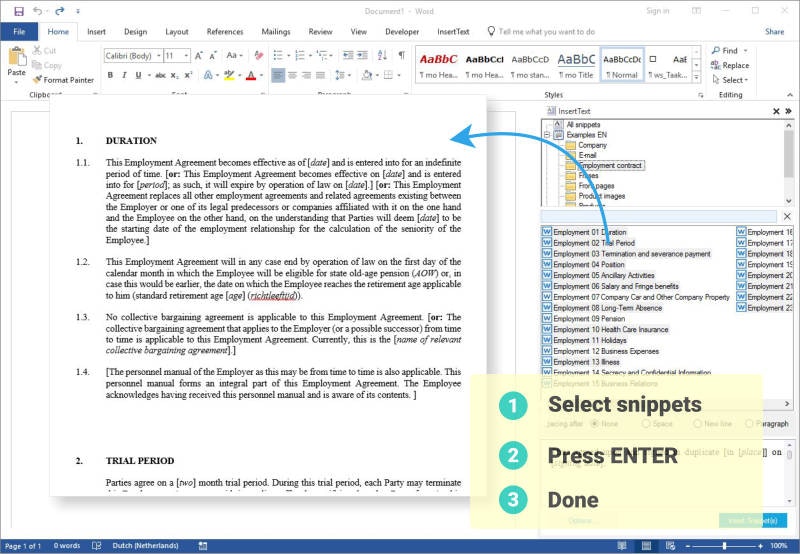
Task: Open the File tab
Action: click(19, 32)
